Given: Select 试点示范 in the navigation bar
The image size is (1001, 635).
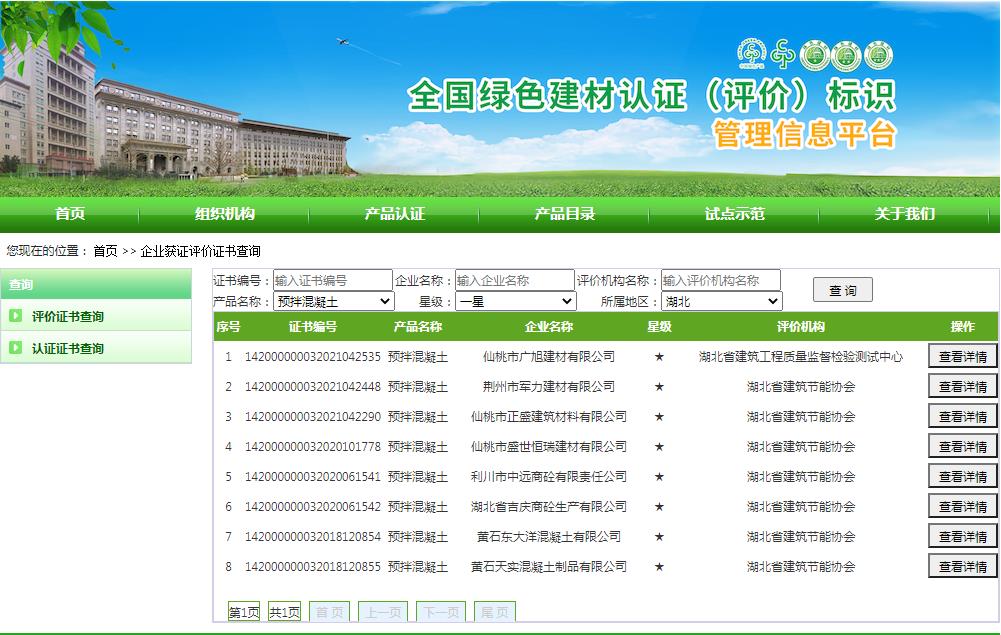Looking at the screenshot, I should pos(734,214).
